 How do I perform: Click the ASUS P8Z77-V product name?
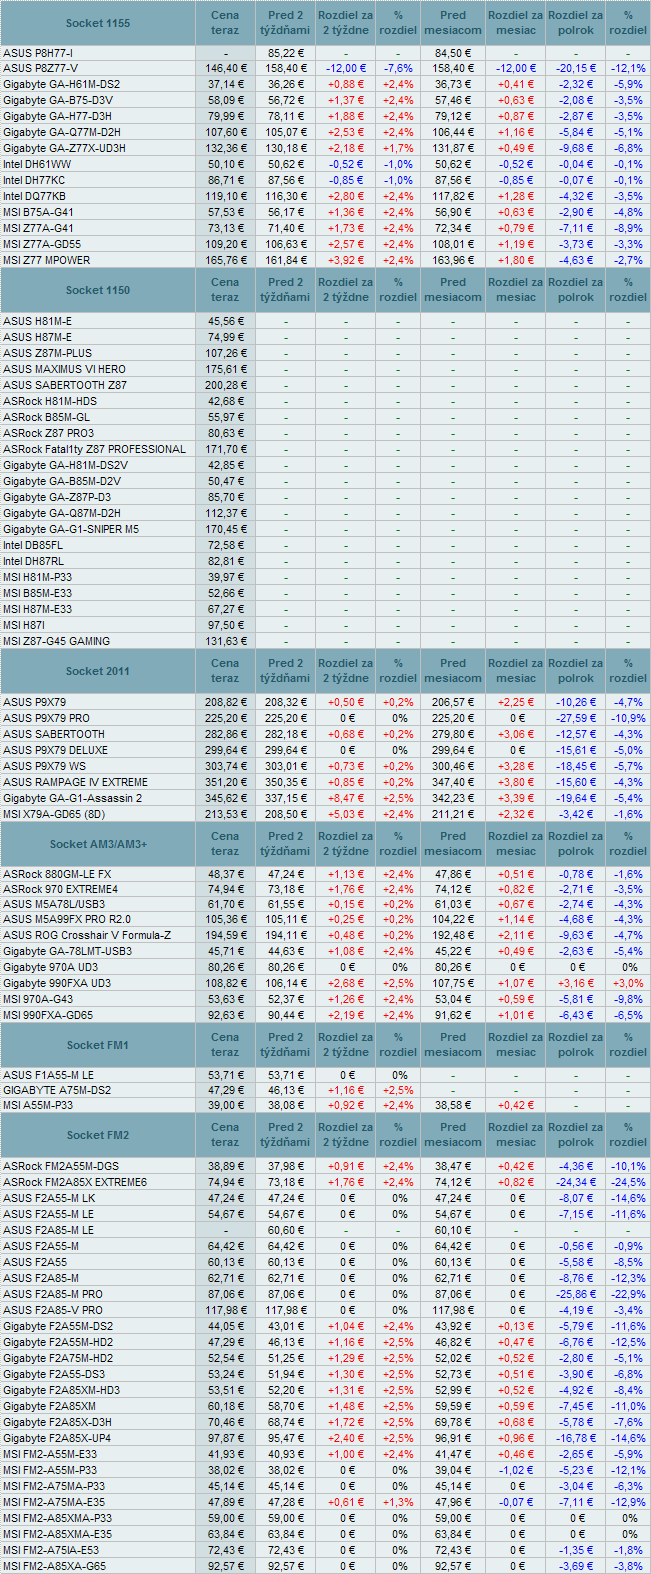point(41,68)
